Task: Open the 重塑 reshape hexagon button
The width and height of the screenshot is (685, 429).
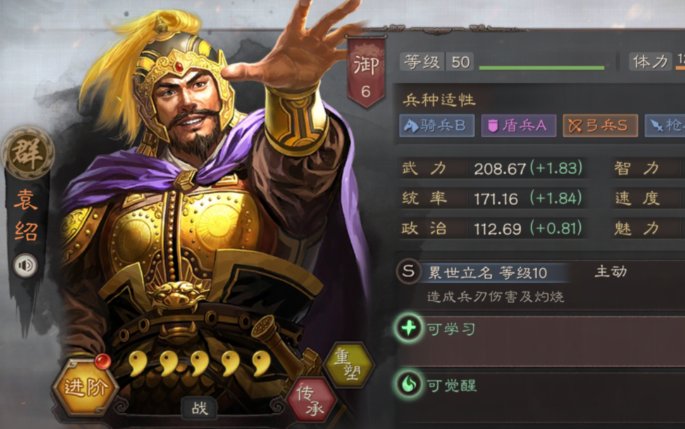Action: (349, 365)
